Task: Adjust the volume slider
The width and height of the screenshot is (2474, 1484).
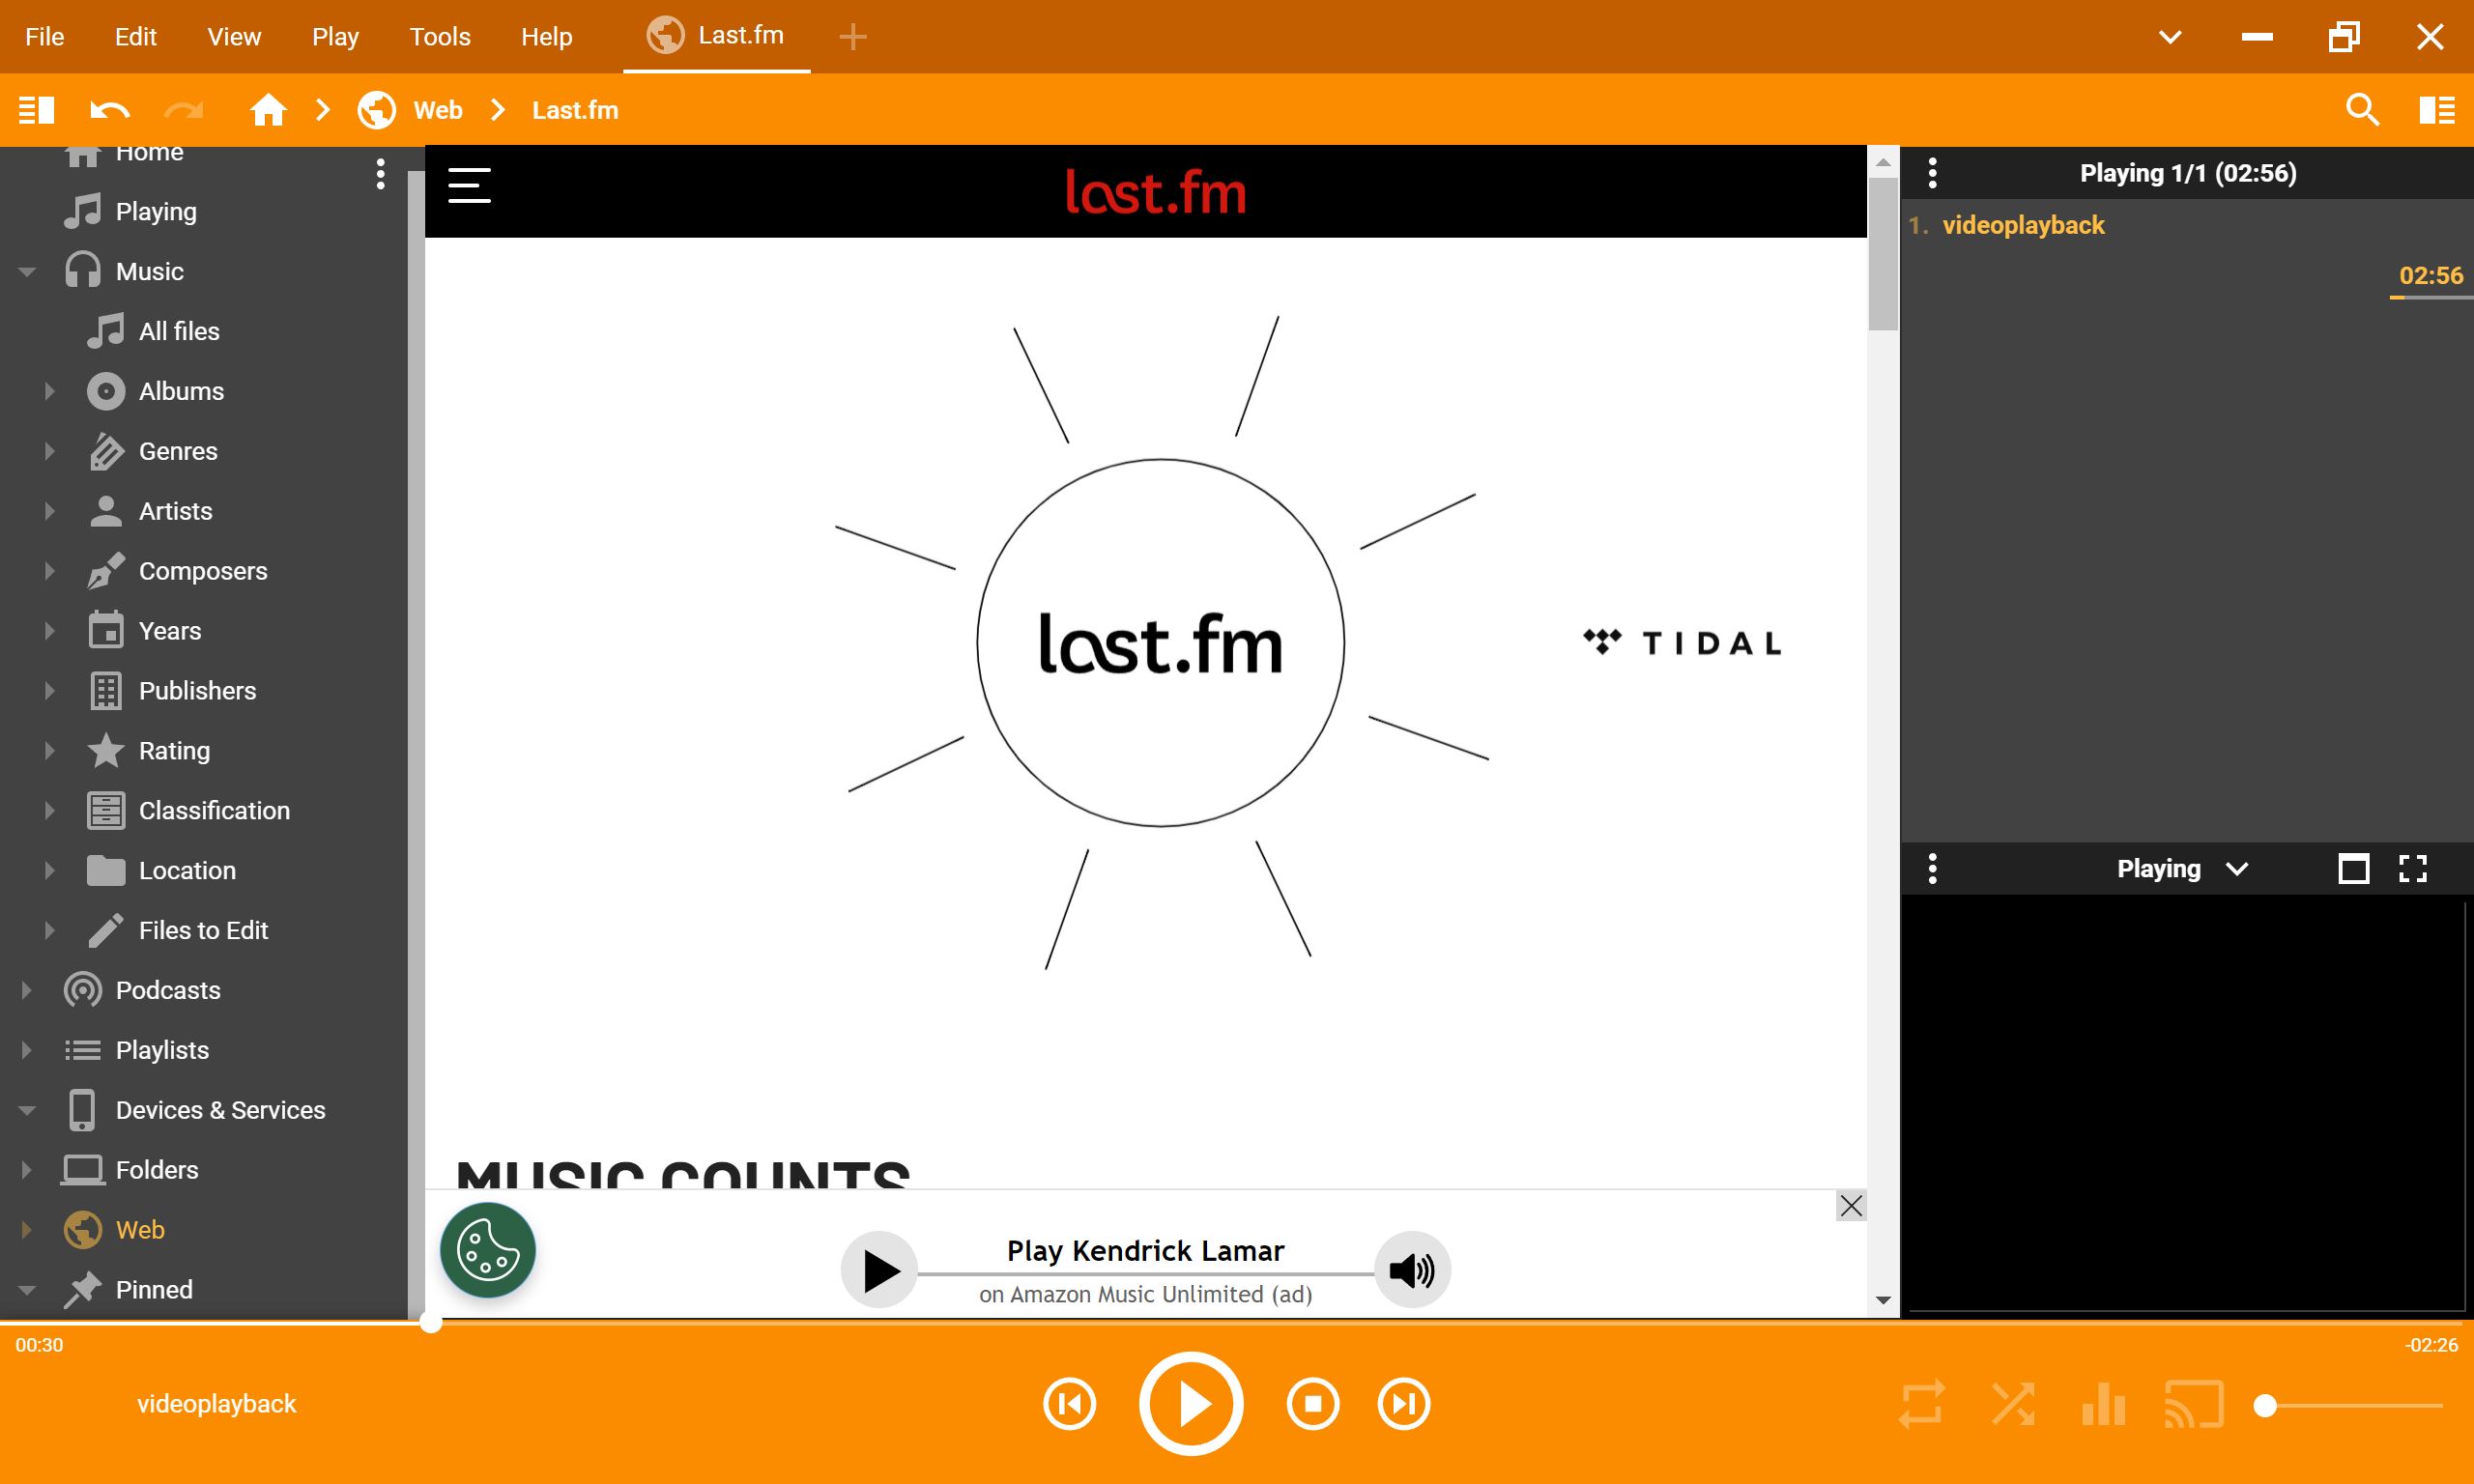Action: [x=2266, y=1406]
